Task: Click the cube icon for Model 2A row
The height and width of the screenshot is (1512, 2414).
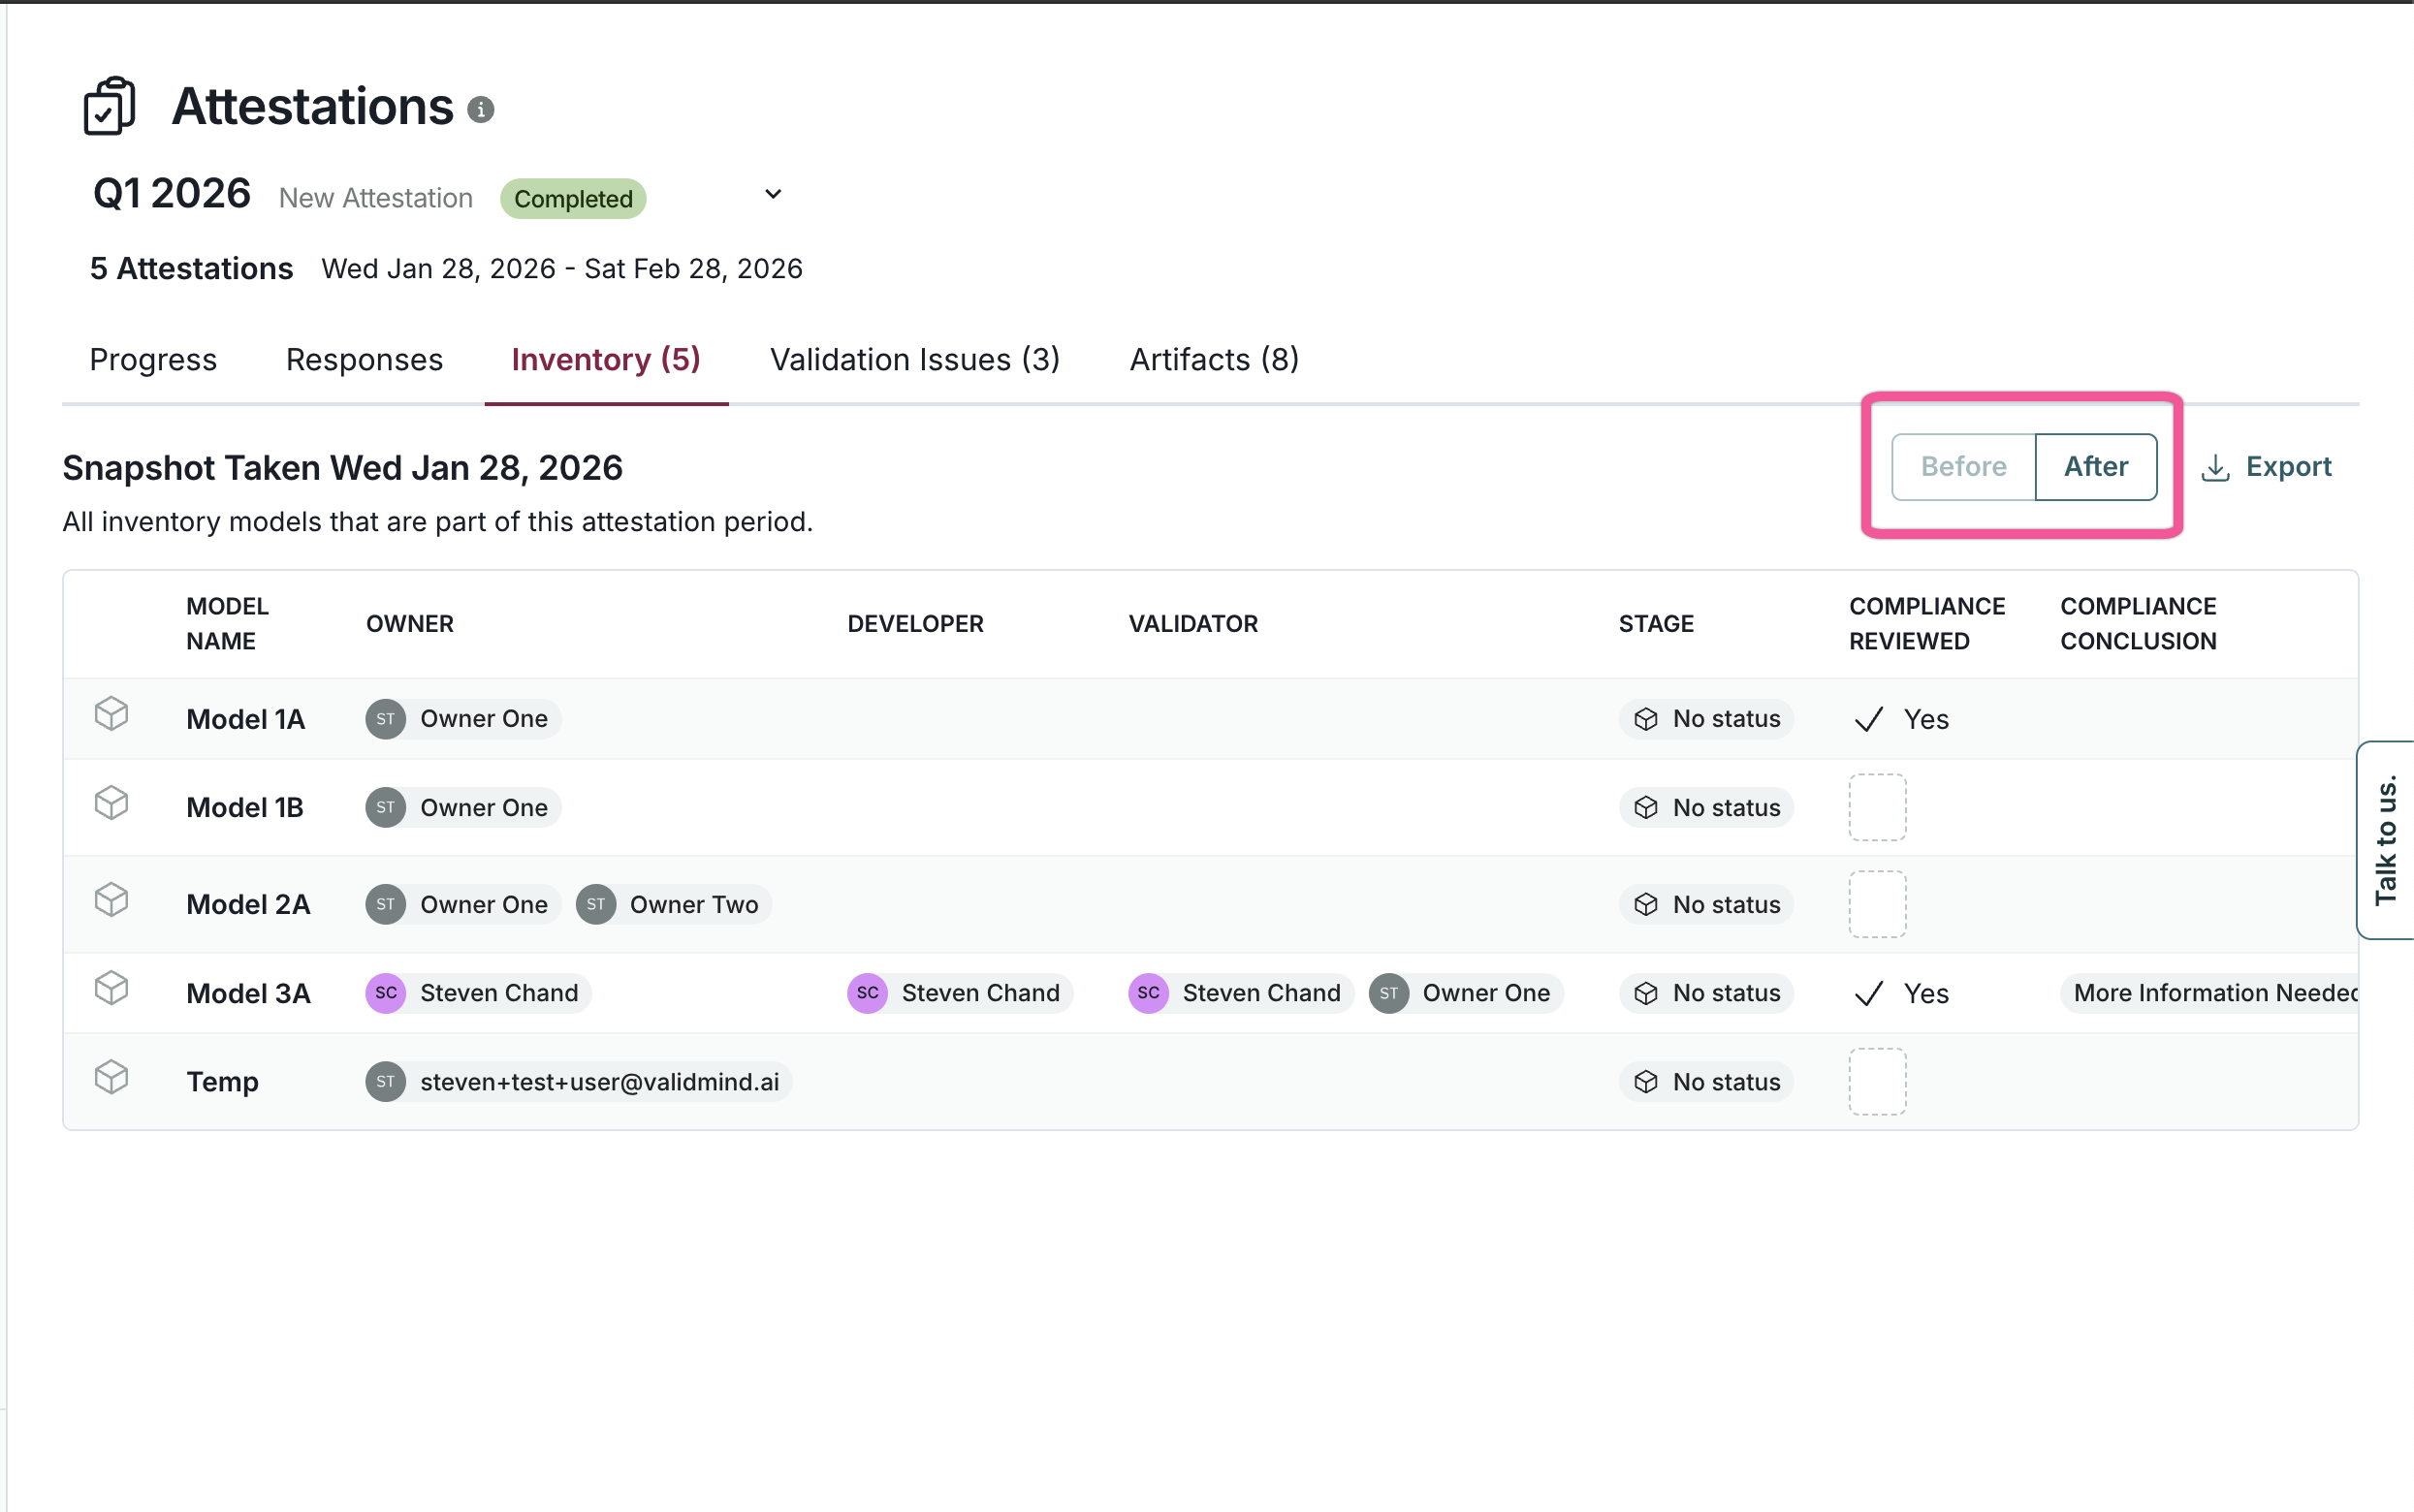Action: [x=111, y=900]
